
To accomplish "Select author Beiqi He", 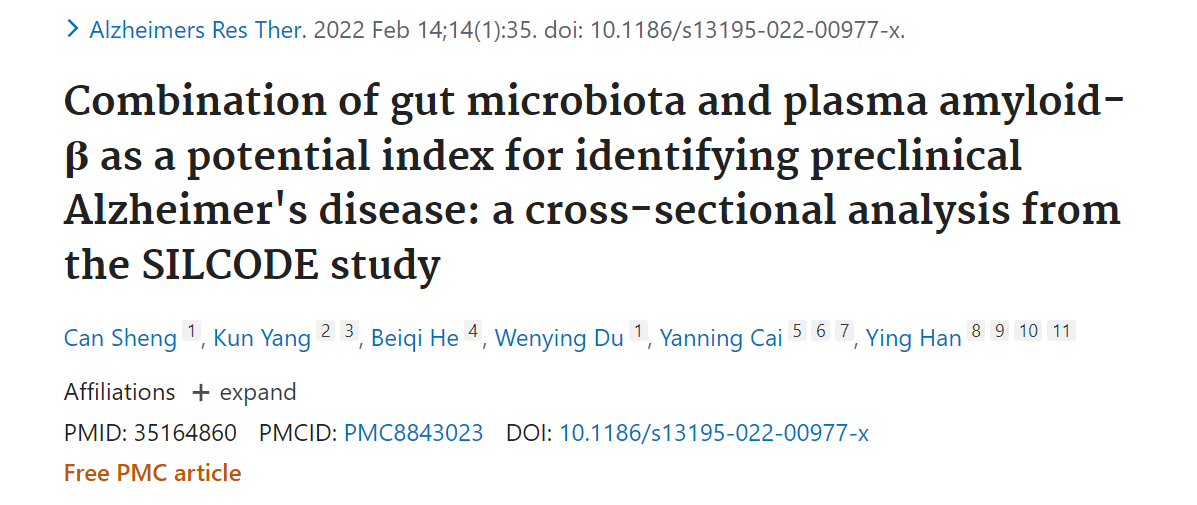I will 414,338.
